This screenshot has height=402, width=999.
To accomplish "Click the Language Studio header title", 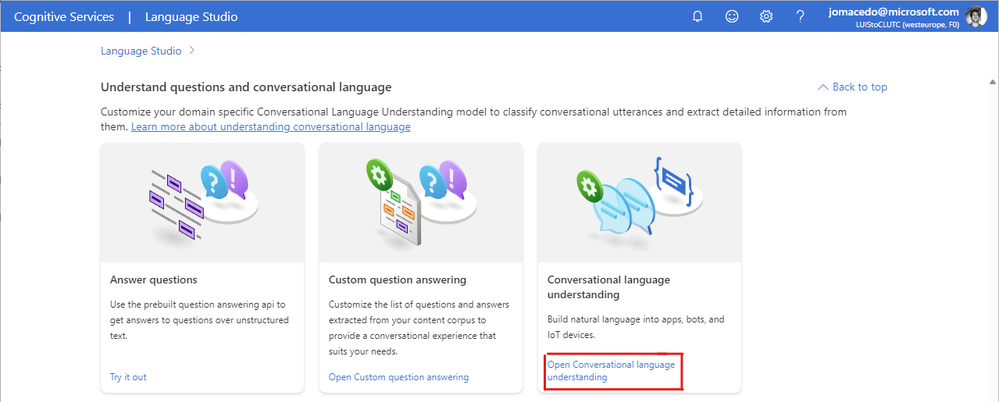I will (191, 17).
